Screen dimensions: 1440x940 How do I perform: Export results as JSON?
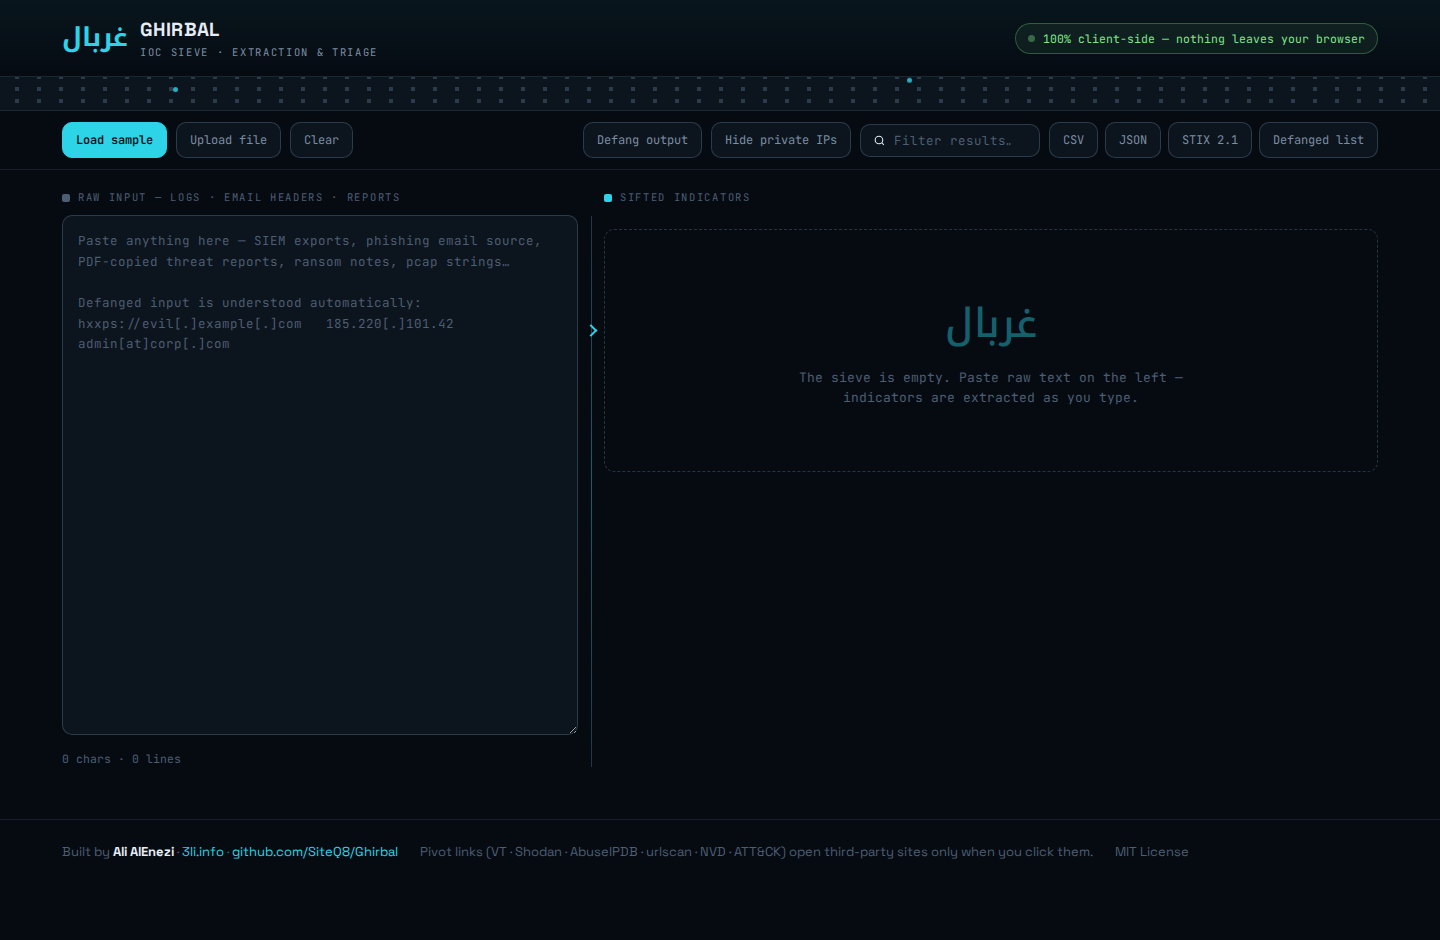pyautogui.click(x=1133, y=140)
